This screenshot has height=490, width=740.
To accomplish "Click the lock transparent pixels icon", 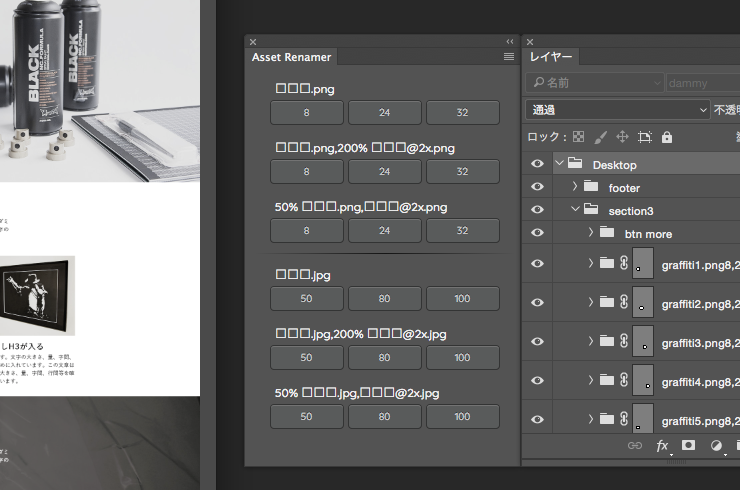I will tap(578, 137).
